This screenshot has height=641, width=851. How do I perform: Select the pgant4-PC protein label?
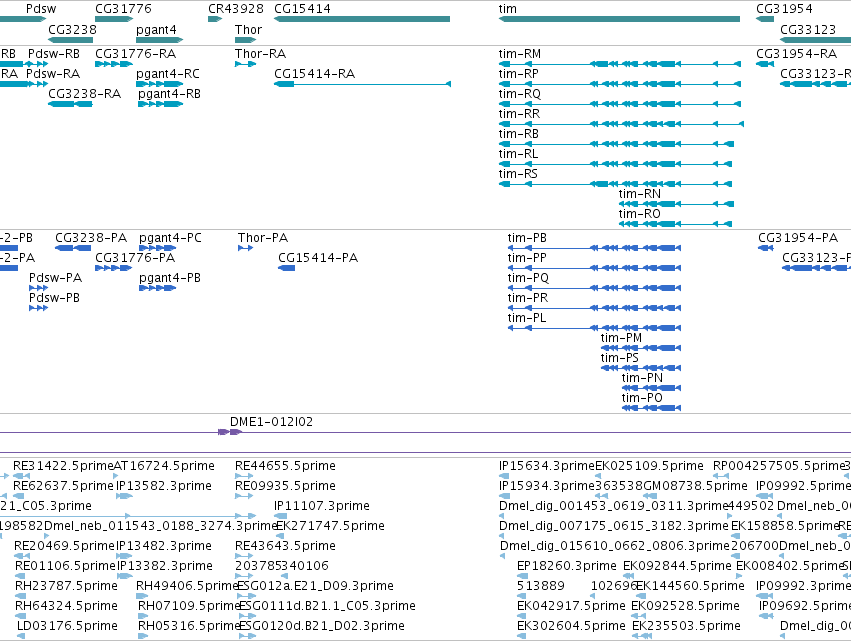170,238
